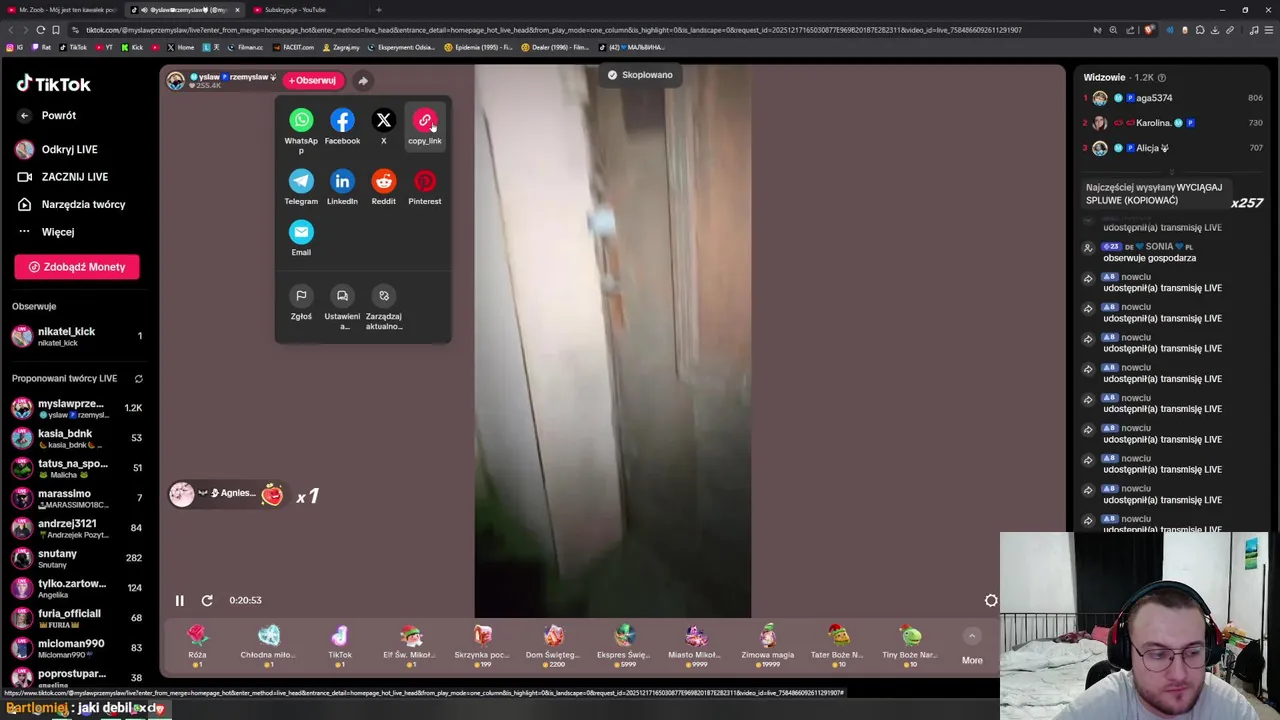Follow the streamer with Obserwuj button
Screen dimensions: 1280x720
click(313, 81)
